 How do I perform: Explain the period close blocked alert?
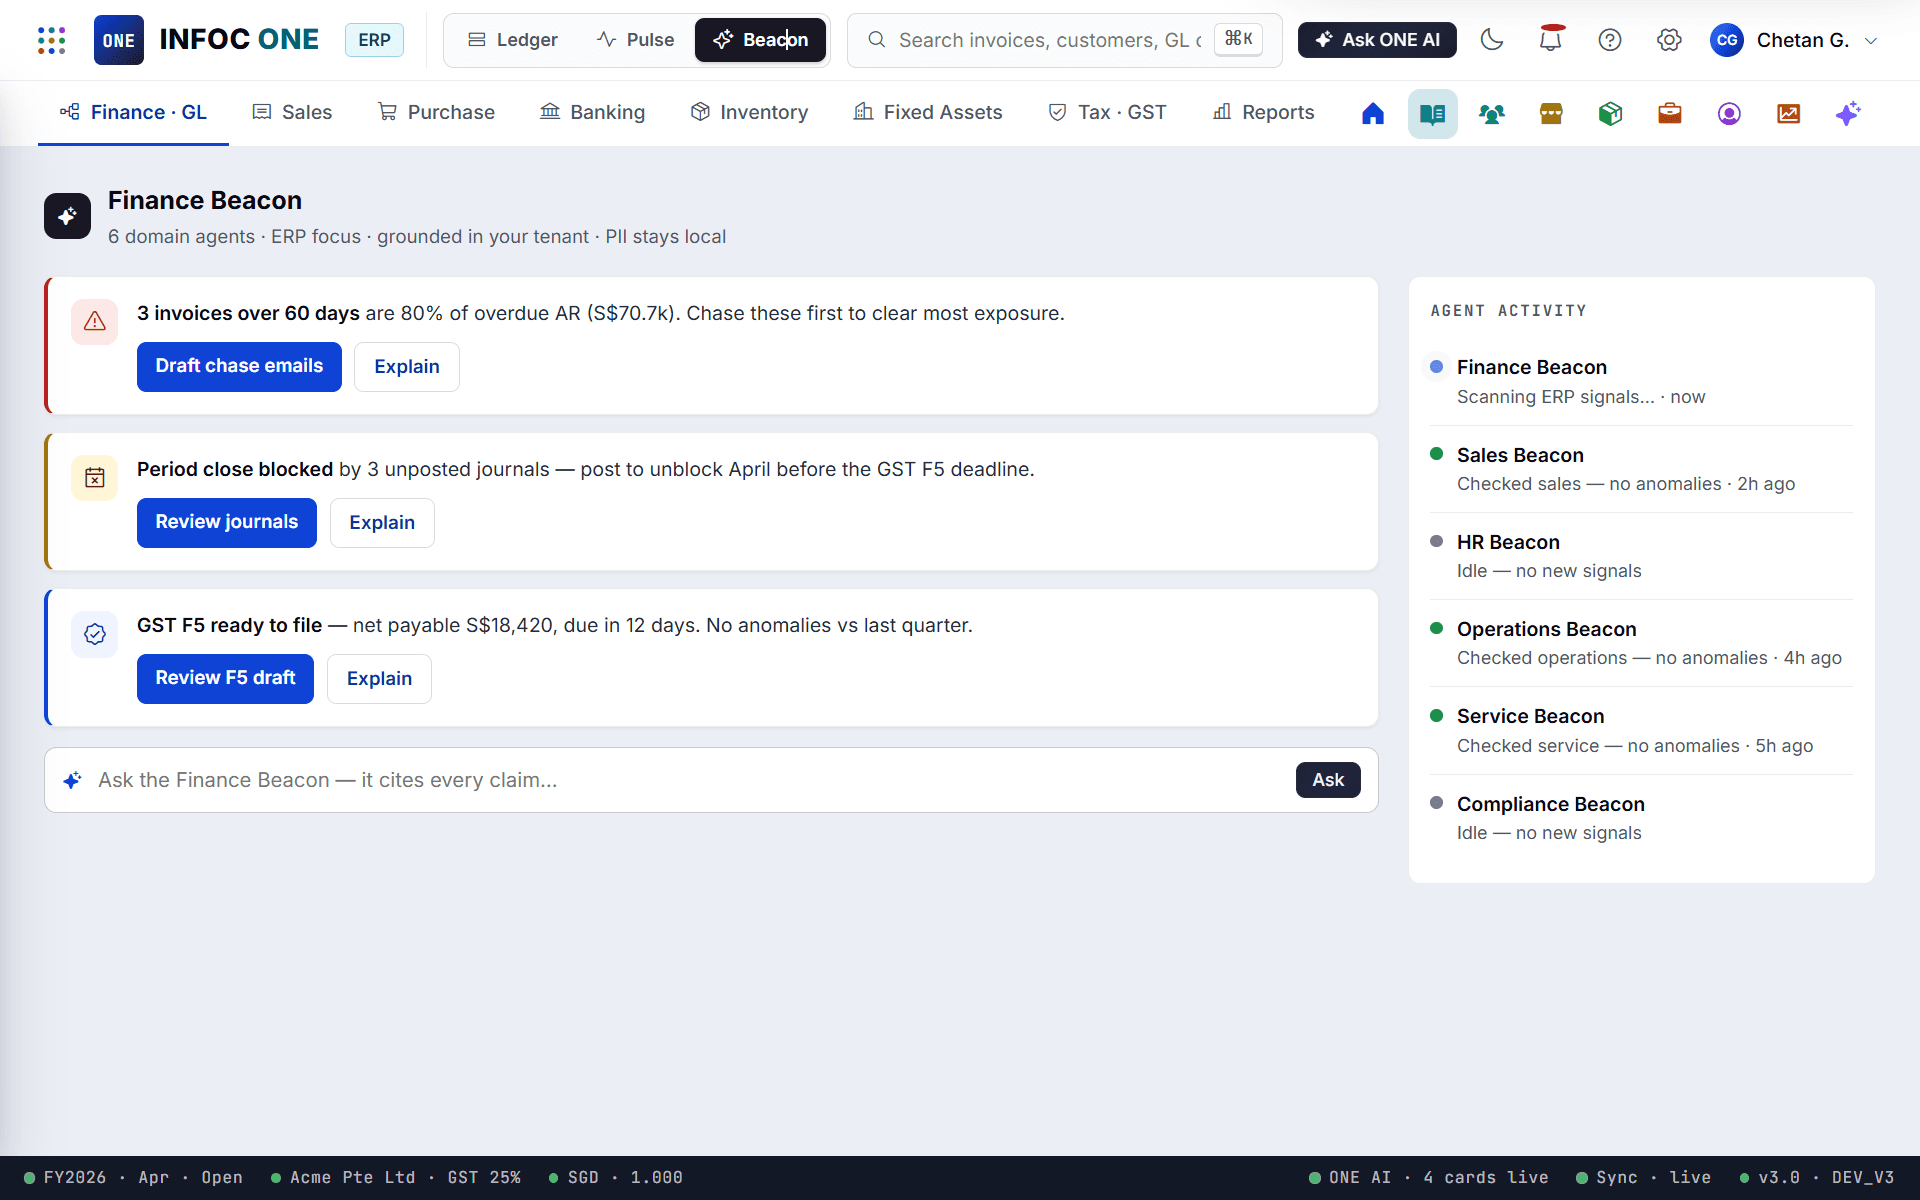(382, 523)
